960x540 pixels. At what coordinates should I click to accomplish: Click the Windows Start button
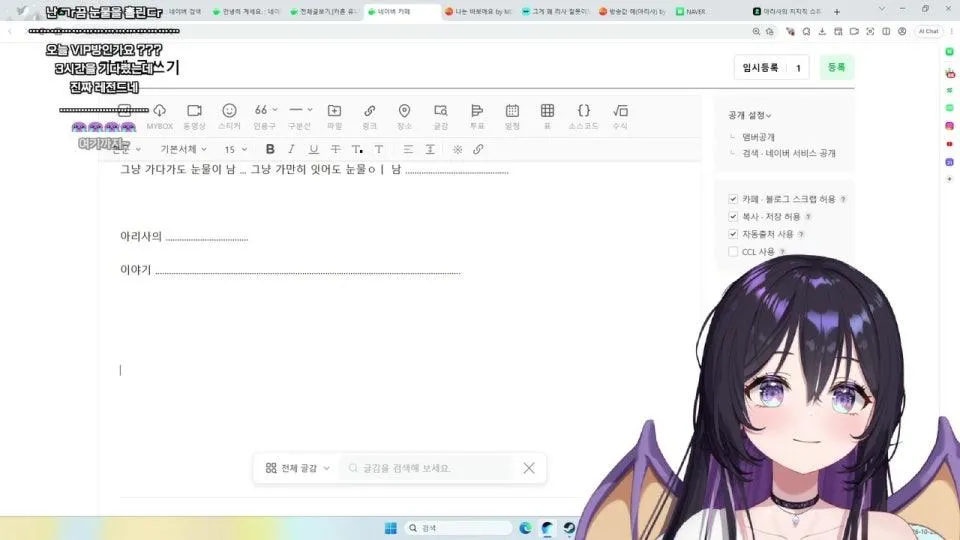[x=391, y=528]
